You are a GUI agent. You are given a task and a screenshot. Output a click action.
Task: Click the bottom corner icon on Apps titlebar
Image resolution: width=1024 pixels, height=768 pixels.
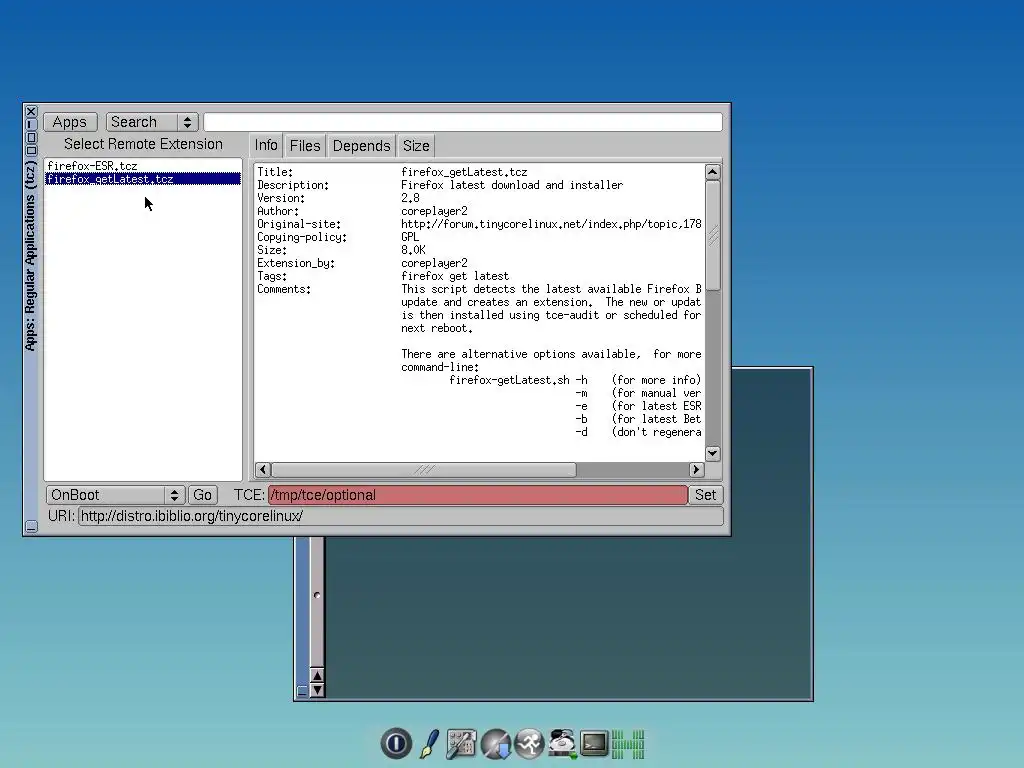(x=31, y=526)
